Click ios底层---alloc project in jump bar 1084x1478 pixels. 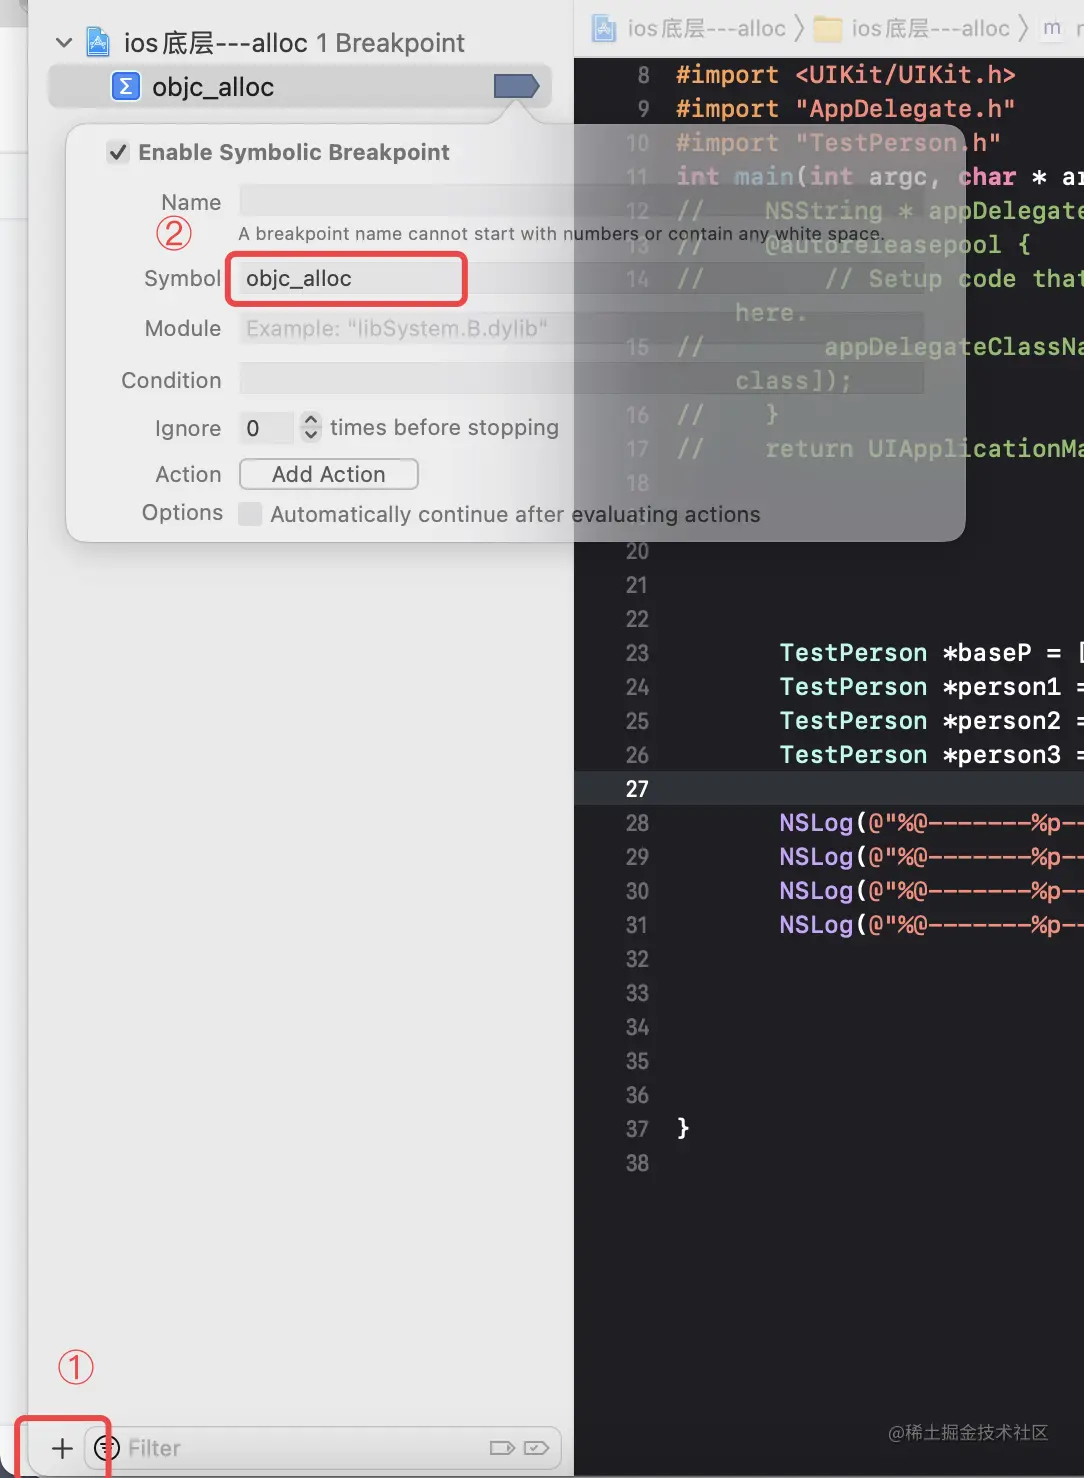(x=690, y=28)
